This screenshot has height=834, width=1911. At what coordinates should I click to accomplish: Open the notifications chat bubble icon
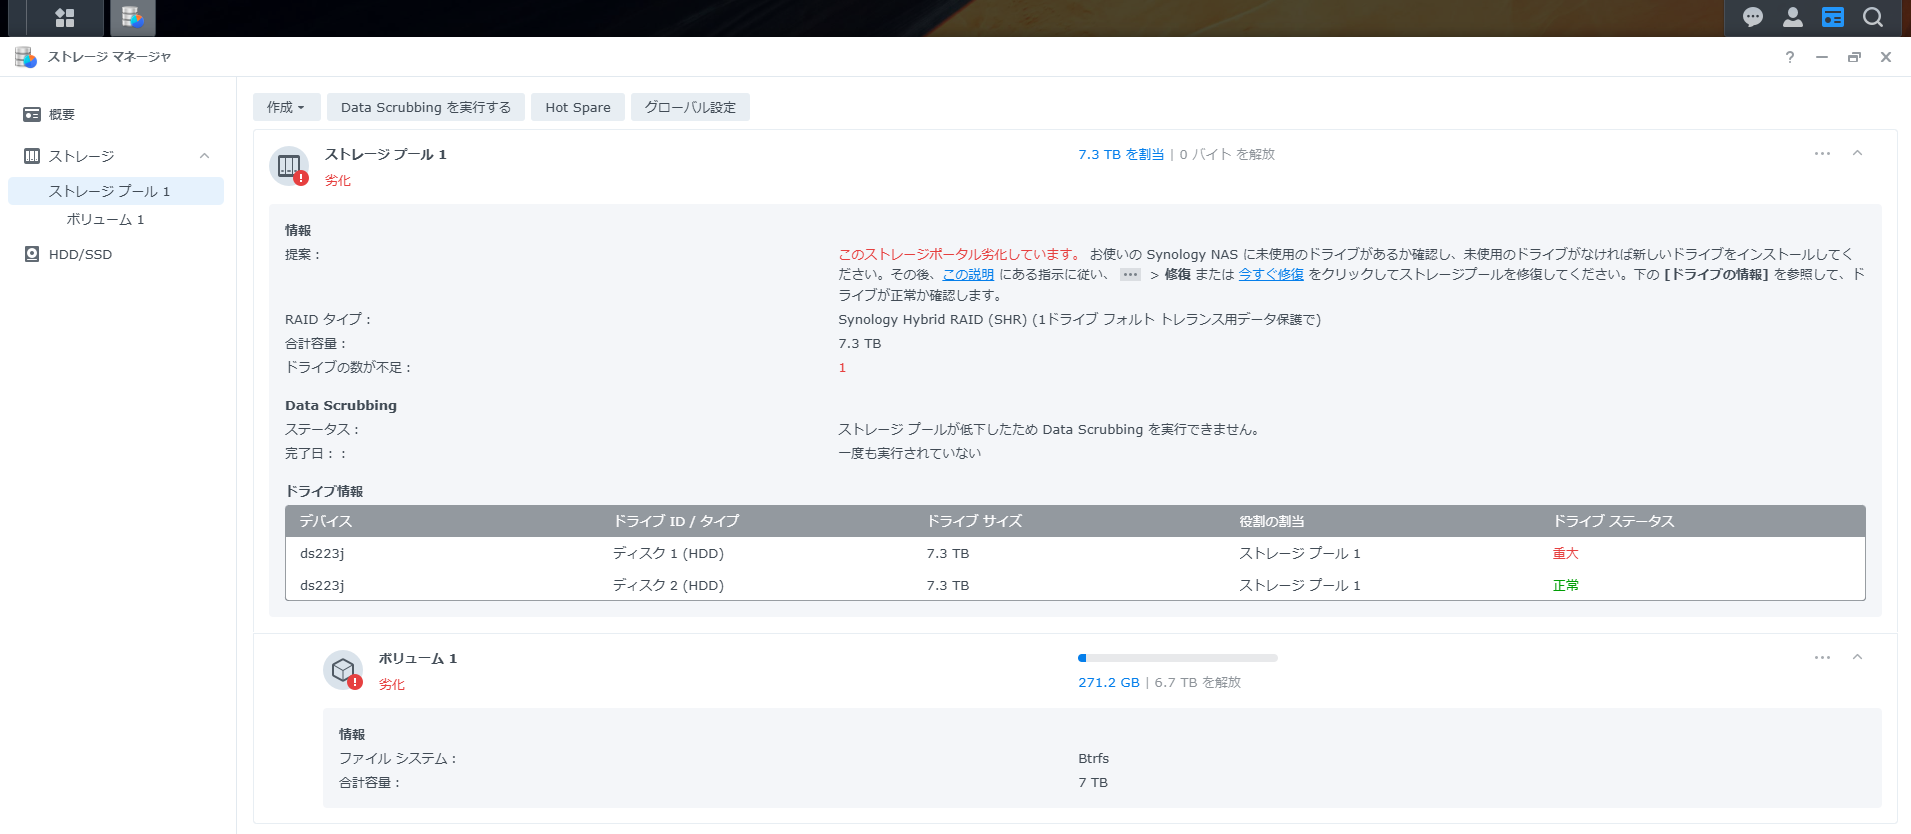1753,17
